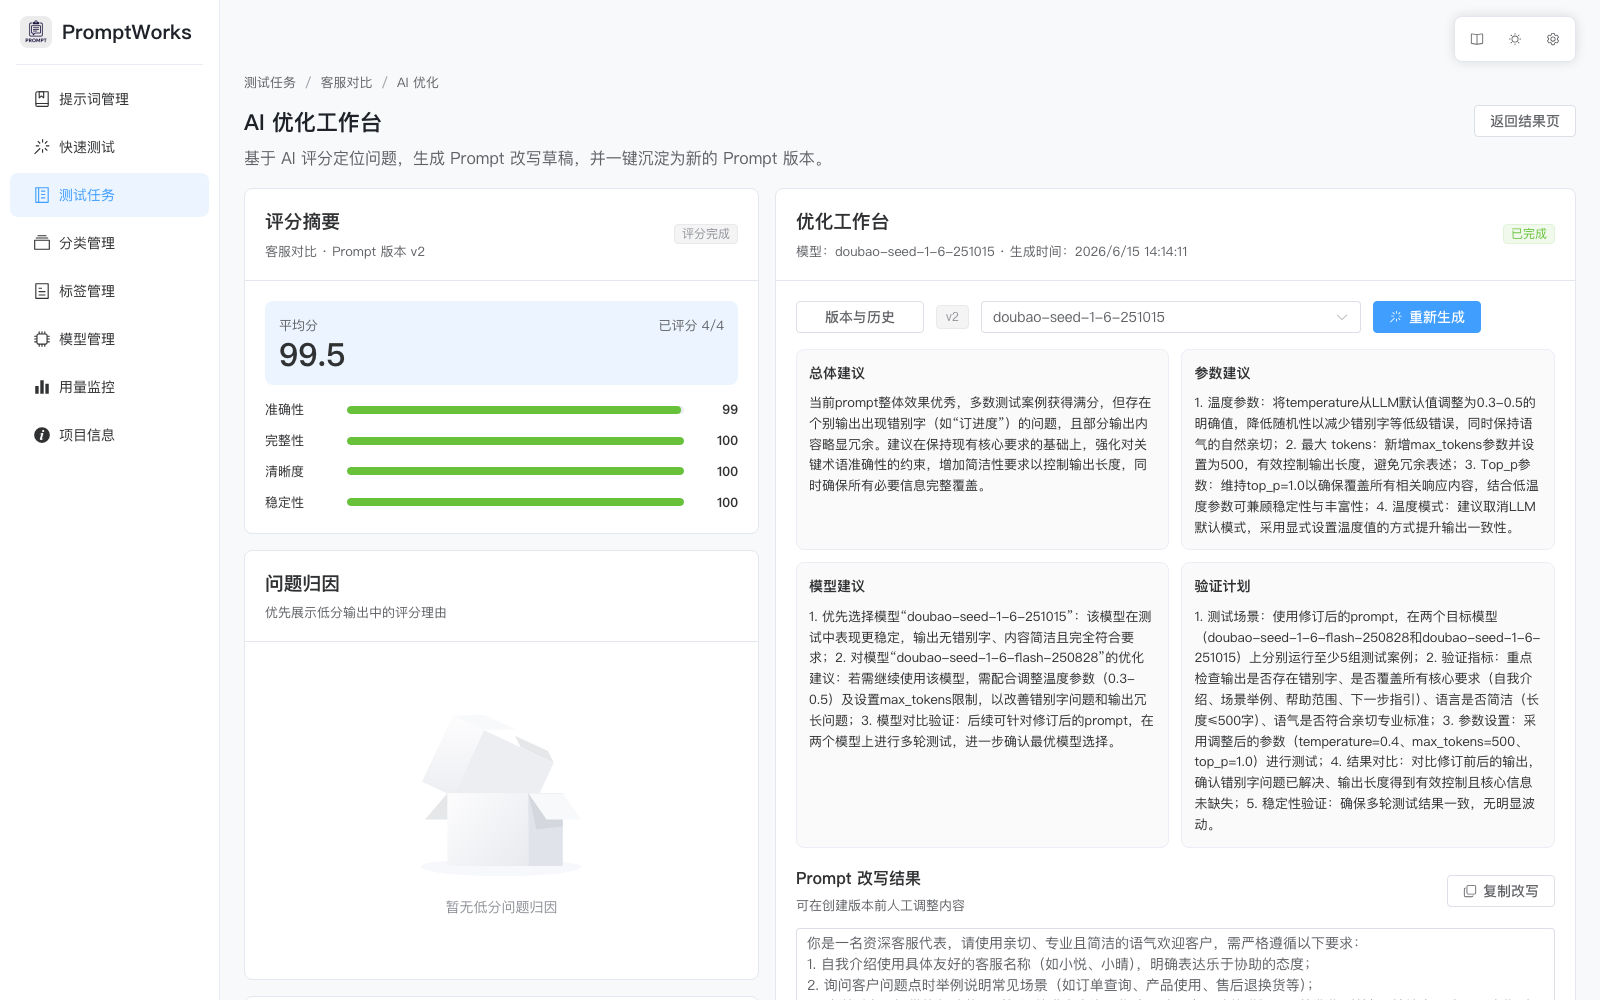This screenshot has width=1600, height=1000.
Task: Switch theme with the sun icon
Action: pos(1515,39)
